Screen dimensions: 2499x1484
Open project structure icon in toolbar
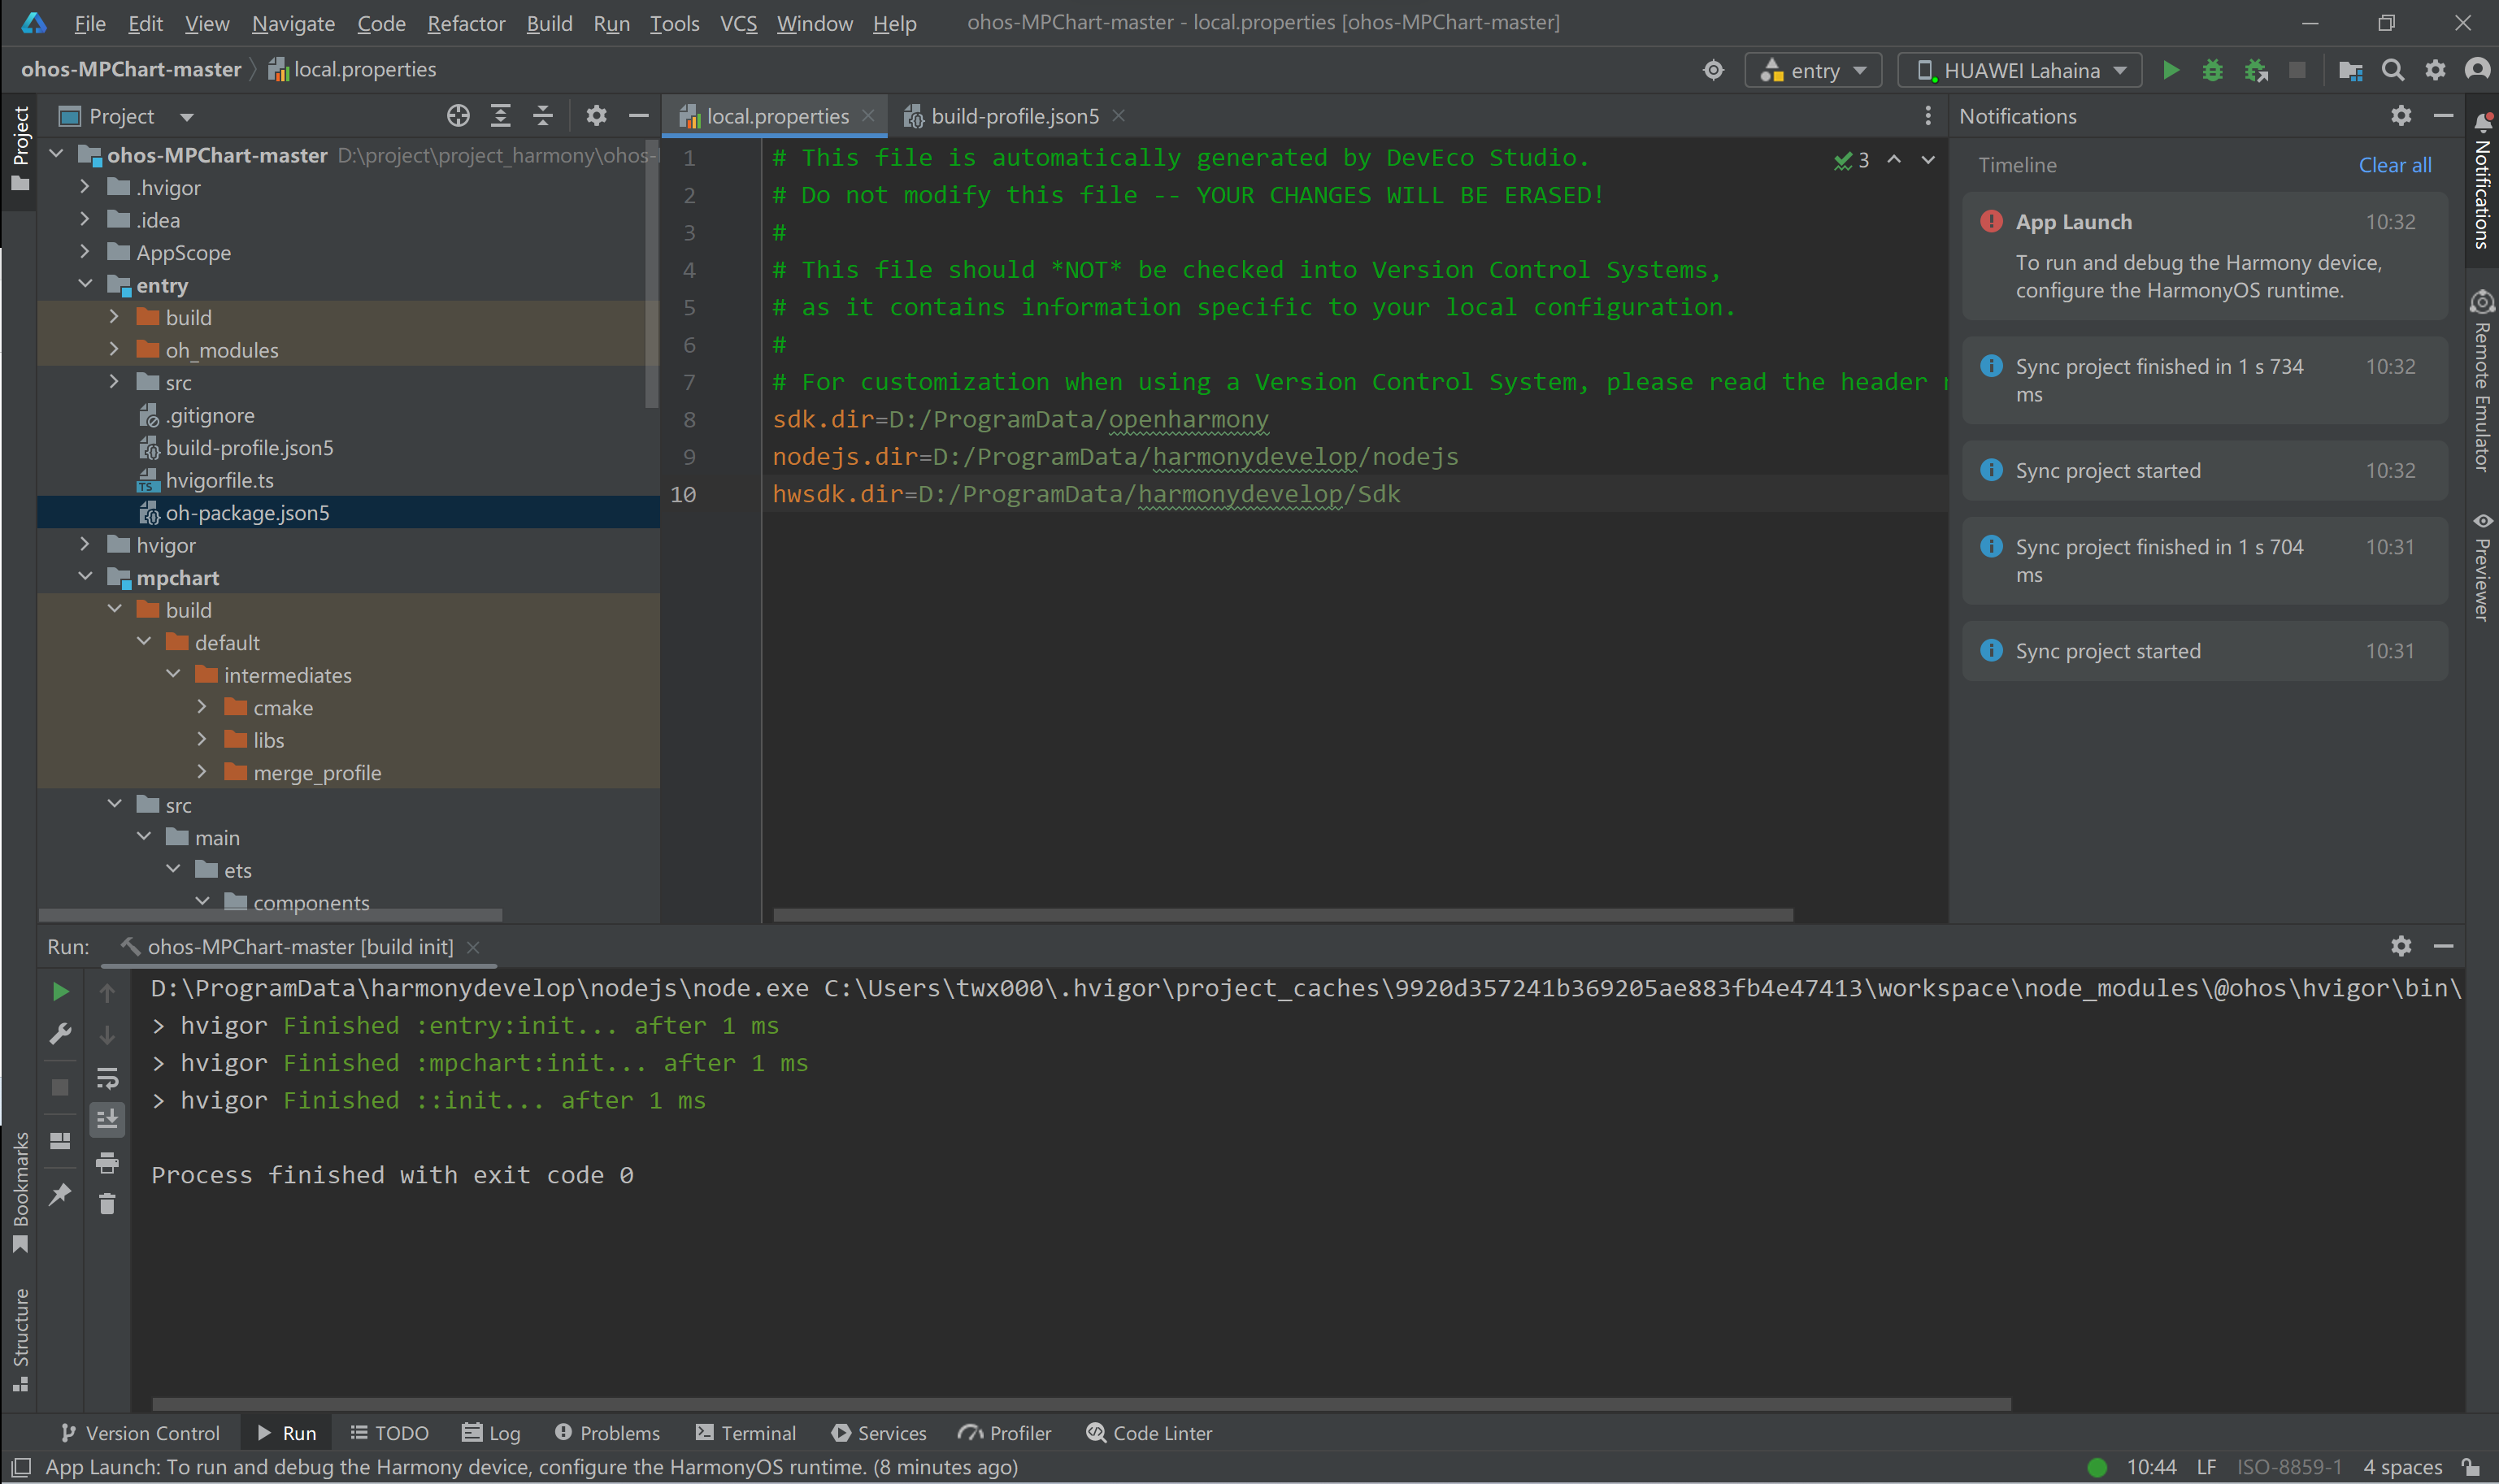pos(2350,70)
